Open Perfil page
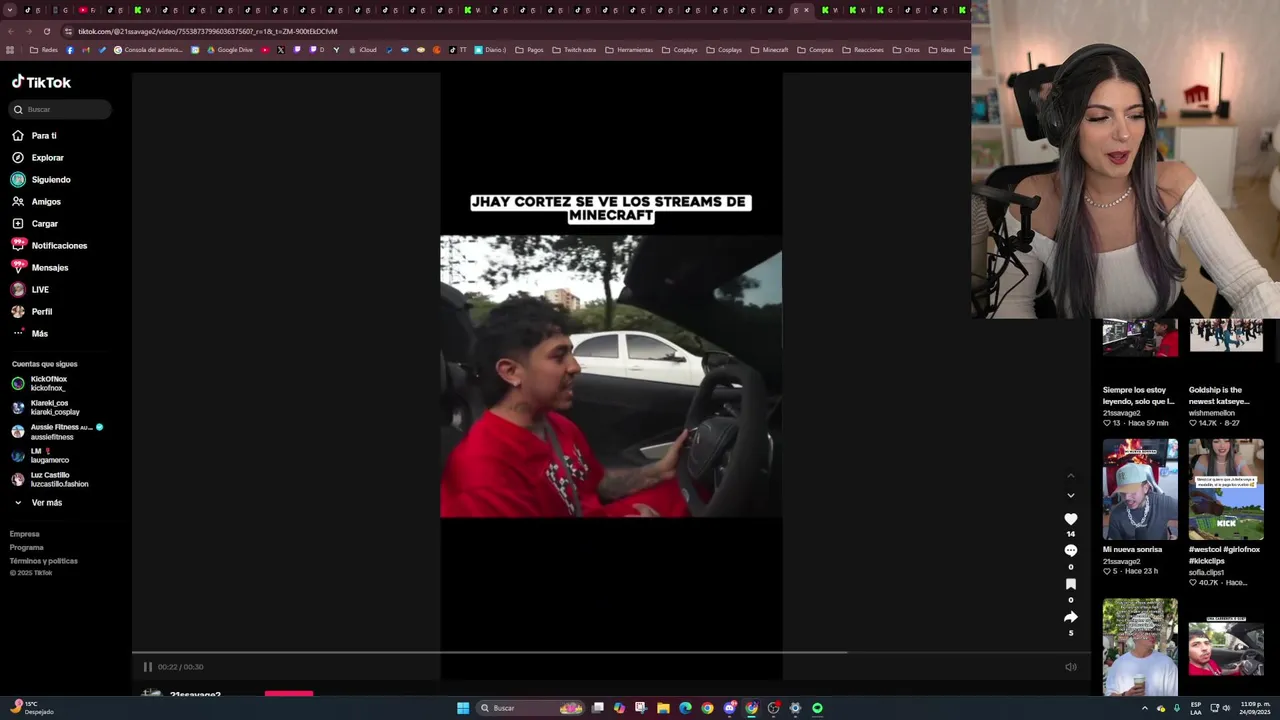Image resolution: width=1280 pixels, height=720 pixels. (32, 311)
